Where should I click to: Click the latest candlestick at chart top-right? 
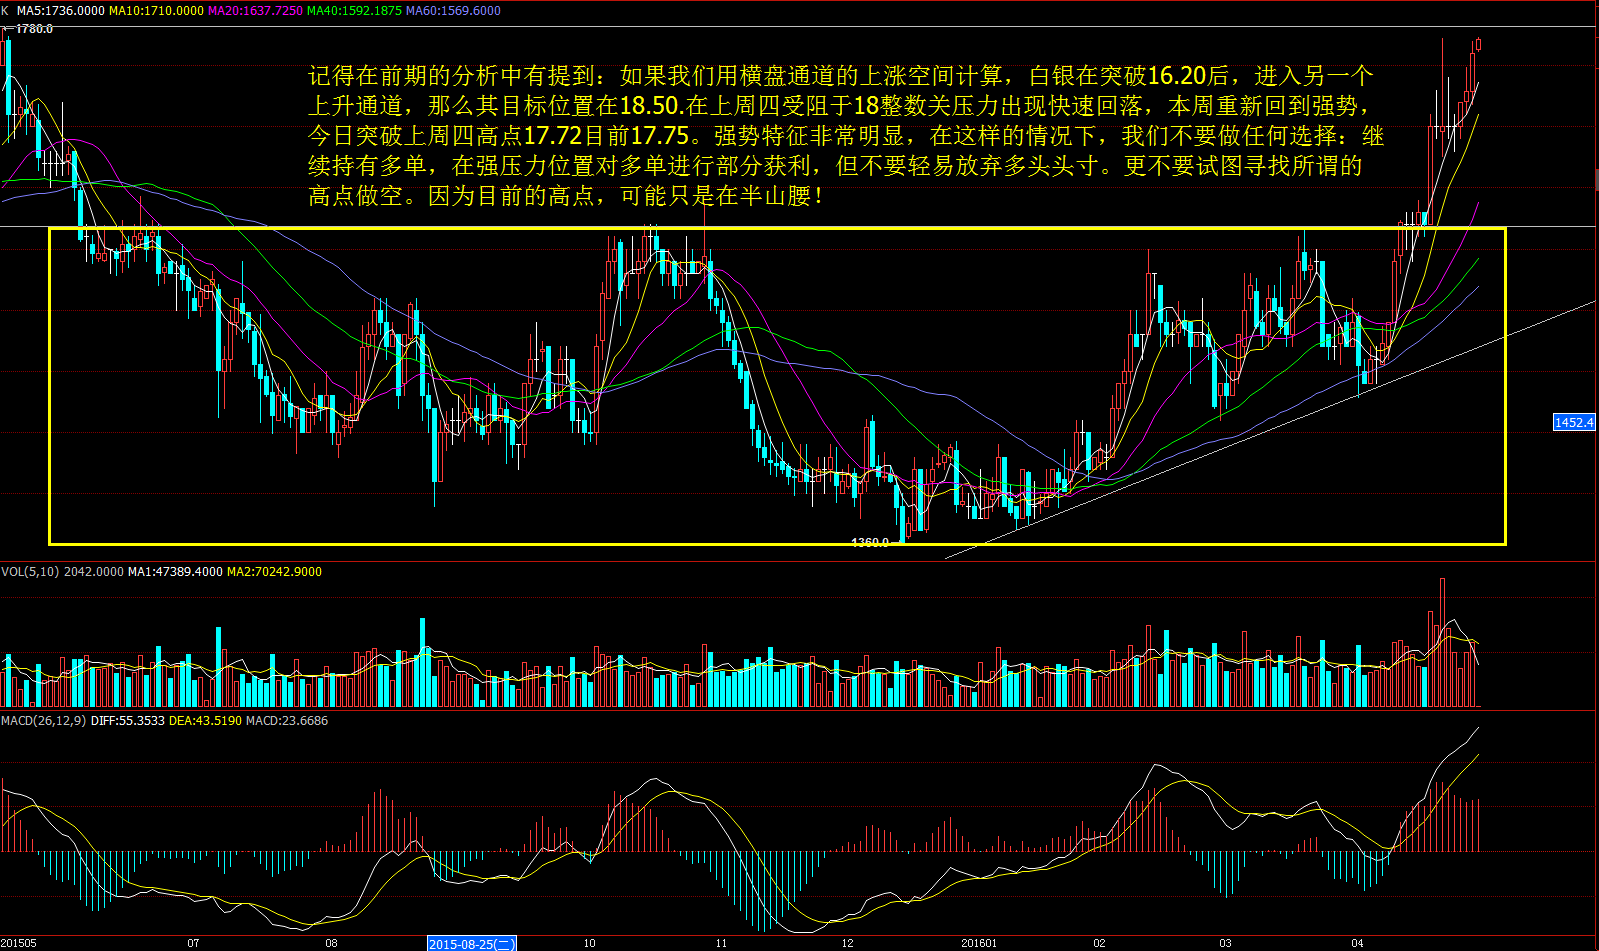1478,44
